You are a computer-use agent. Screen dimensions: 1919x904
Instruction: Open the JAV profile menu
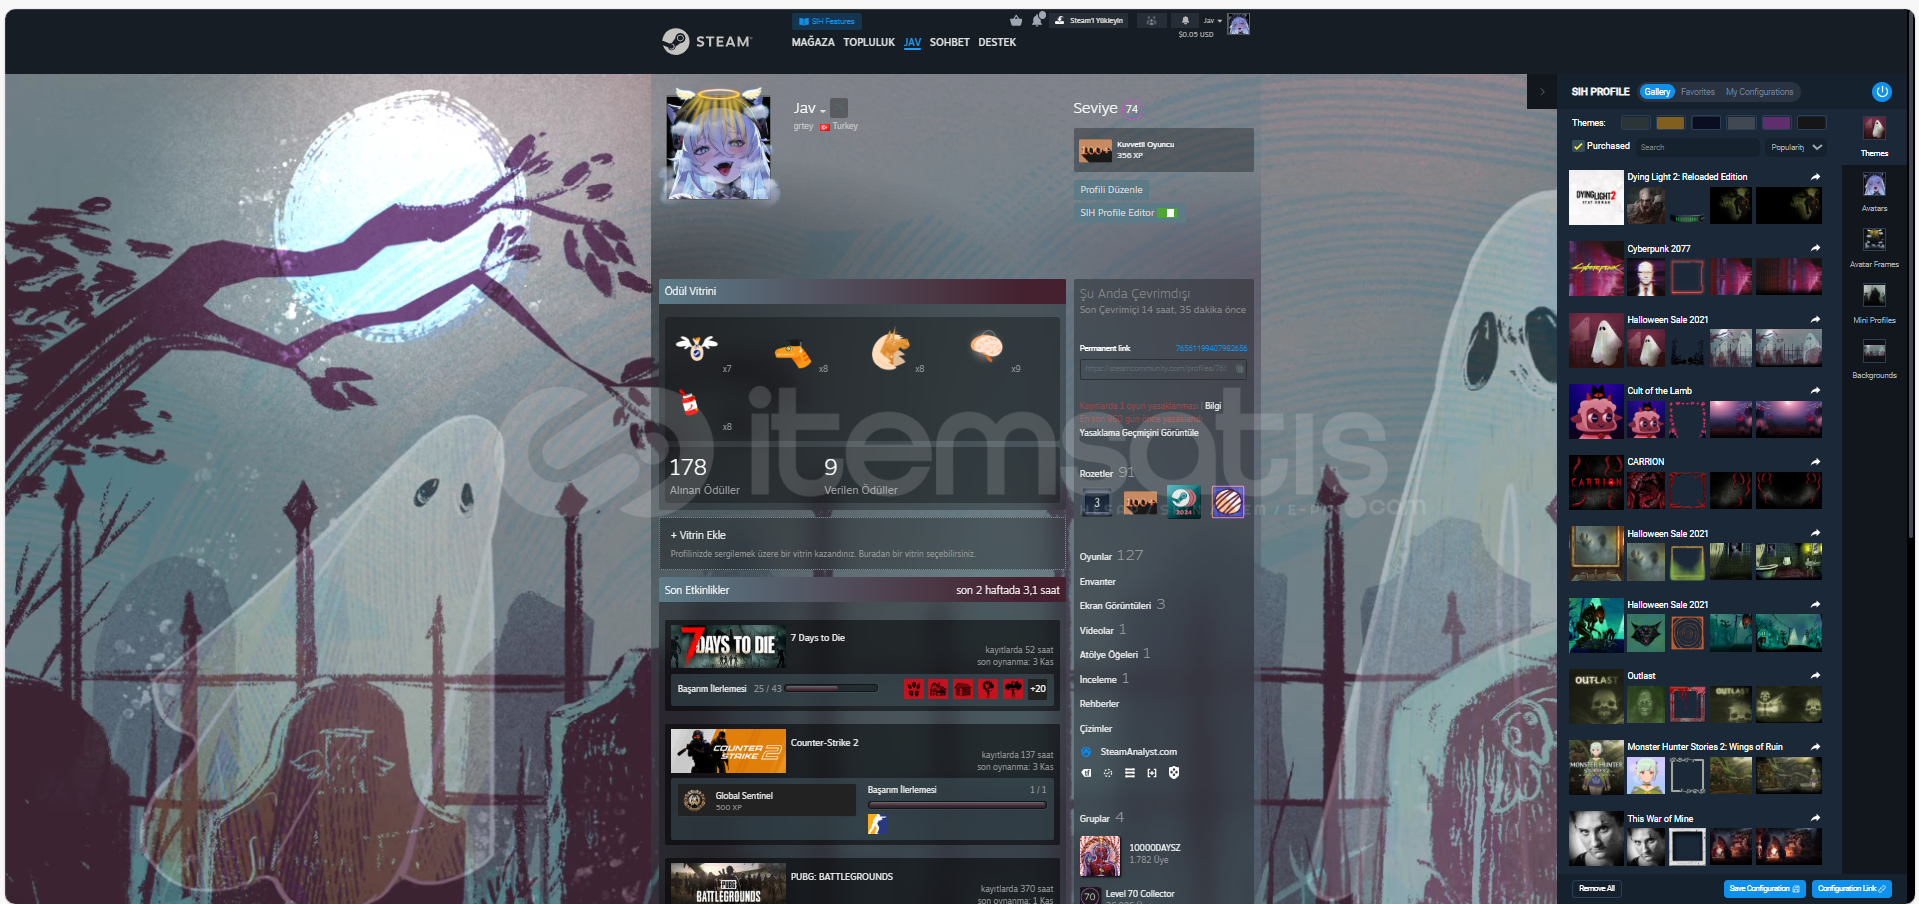click(912, 42)
